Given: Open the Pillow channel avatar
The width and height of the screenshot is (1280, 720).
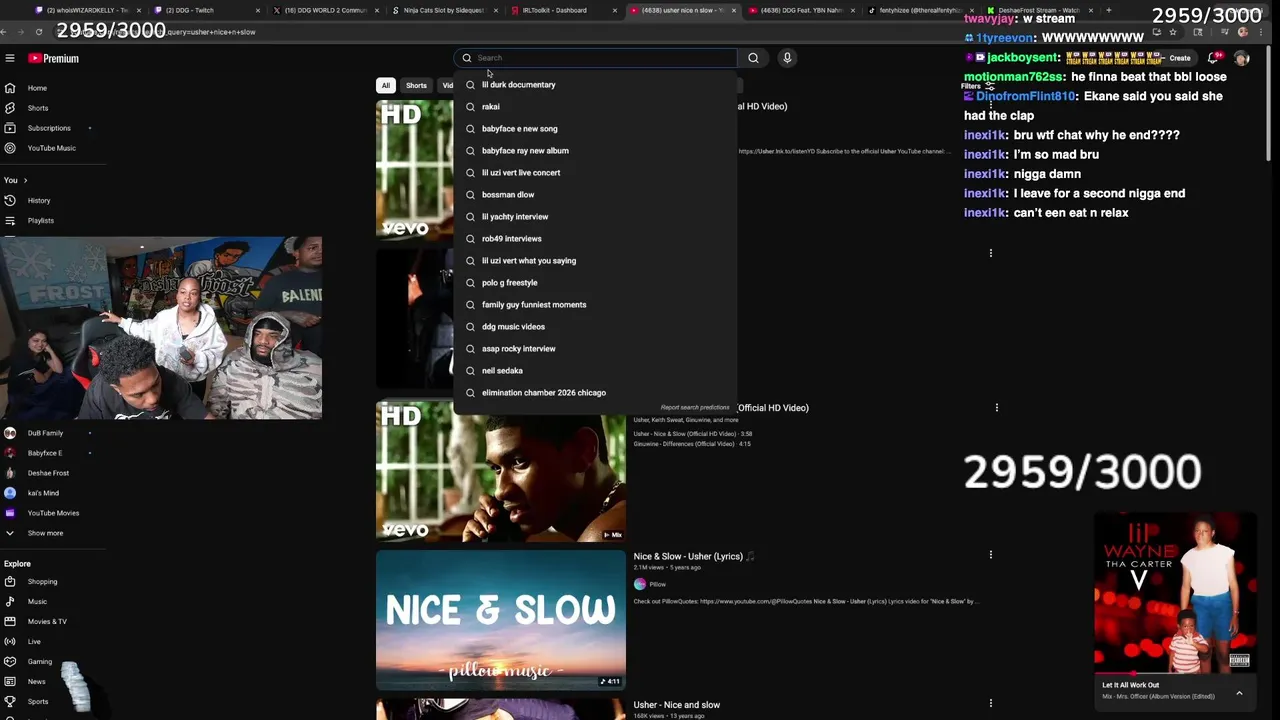Looking at the screenshot, I should pos(640,584).
